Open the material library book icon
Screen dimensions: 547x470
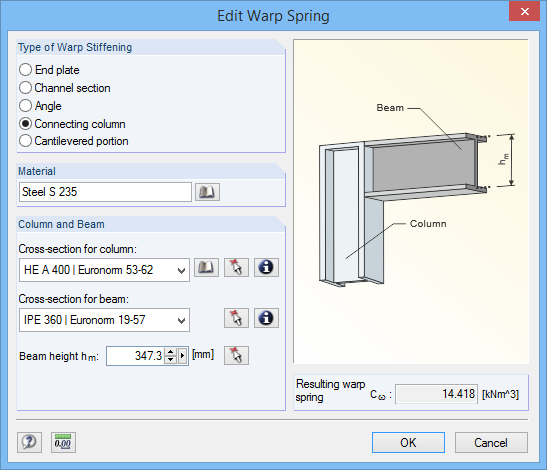pyautogui.click(x=207, y=192)
